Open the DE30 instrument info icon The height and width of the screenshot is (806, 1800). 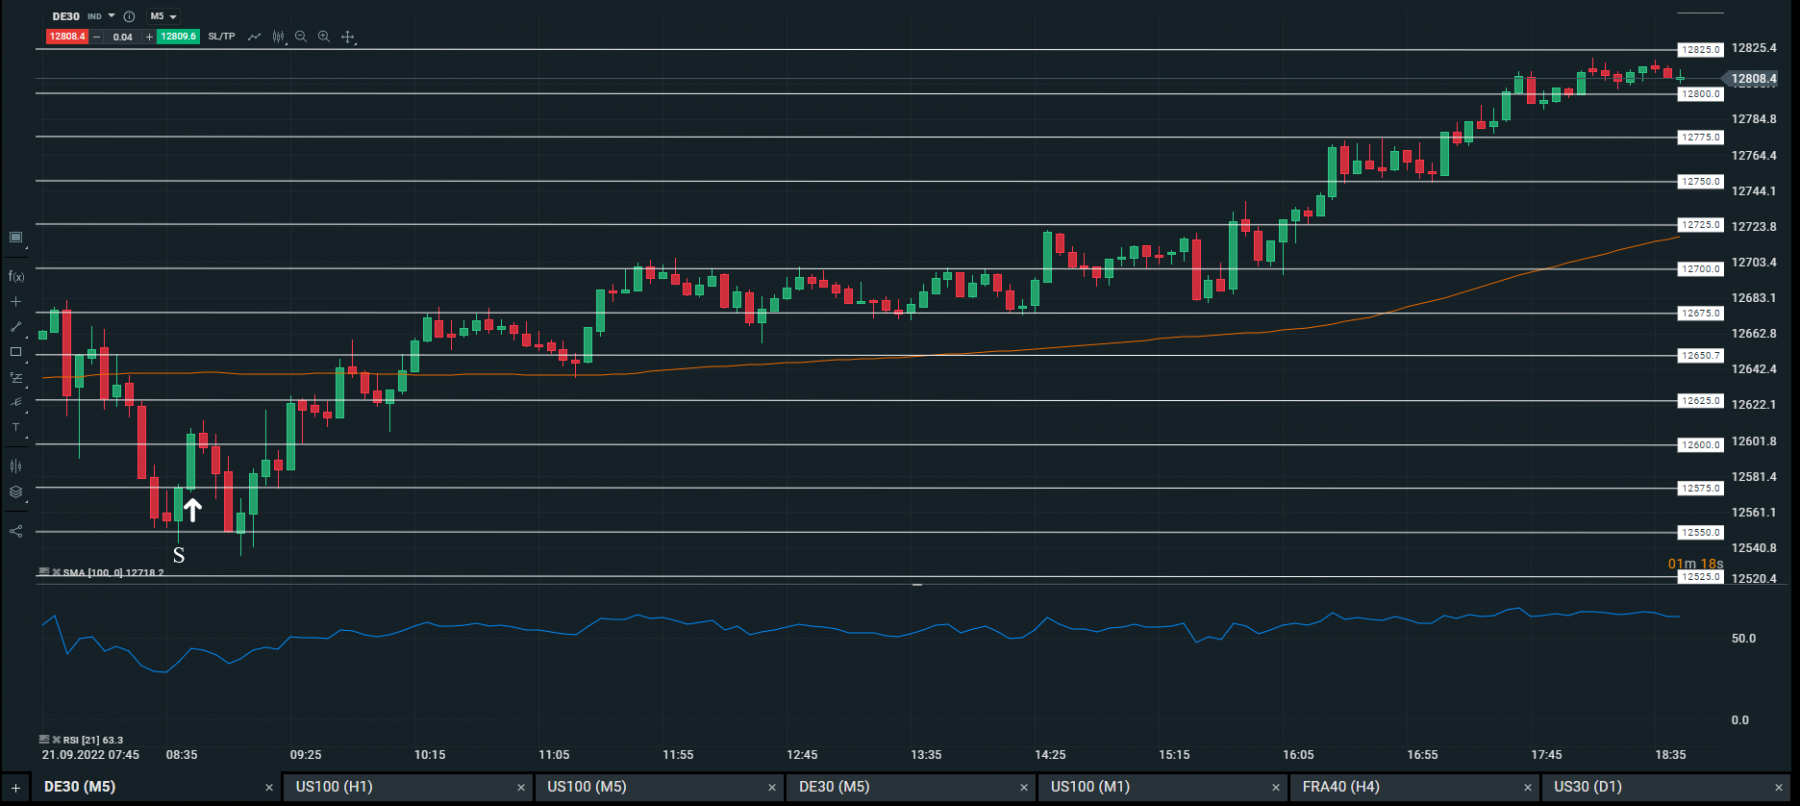click(x=129, y=17)
